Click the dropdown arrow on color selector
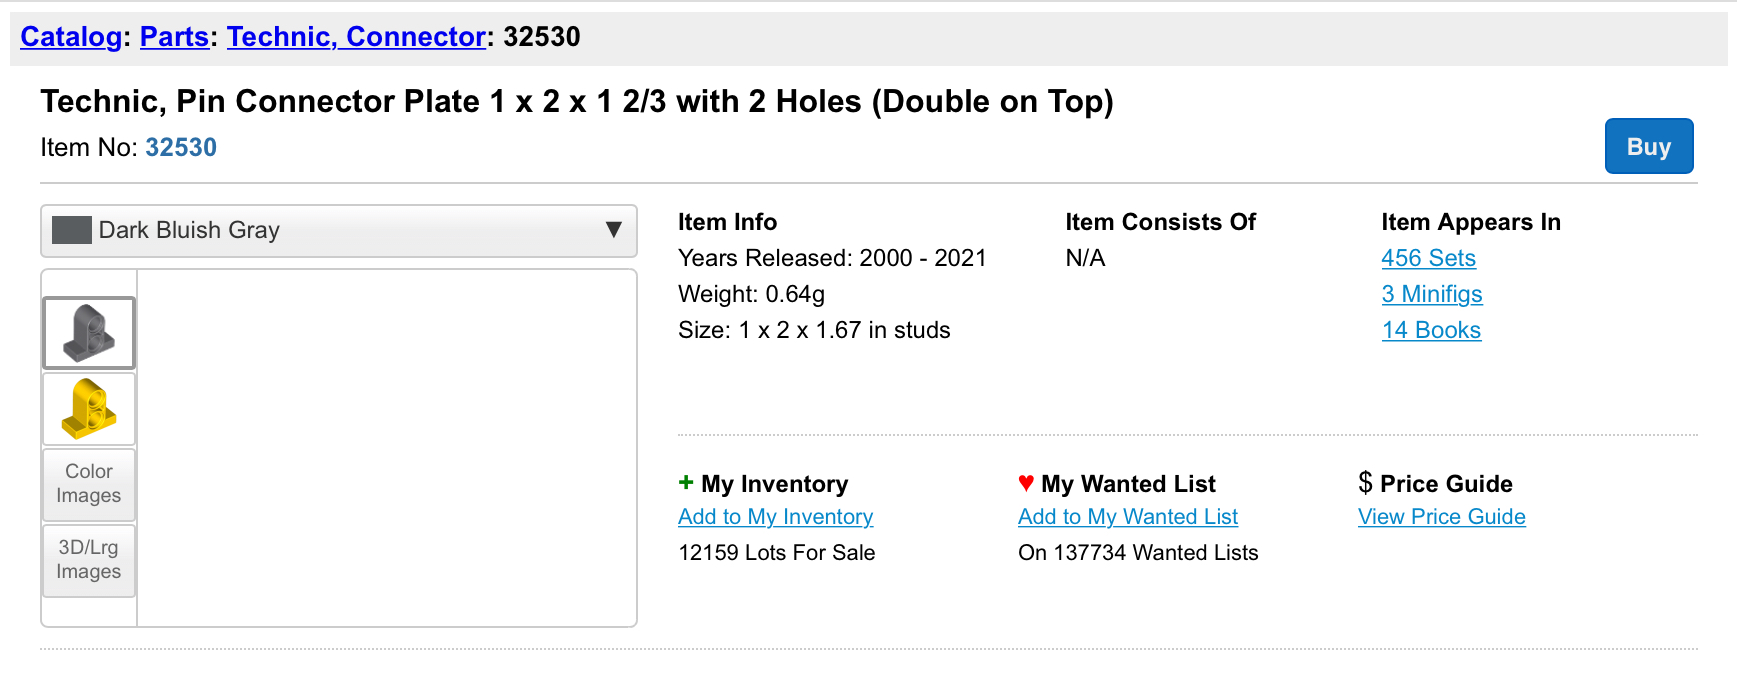 [614, 231]
